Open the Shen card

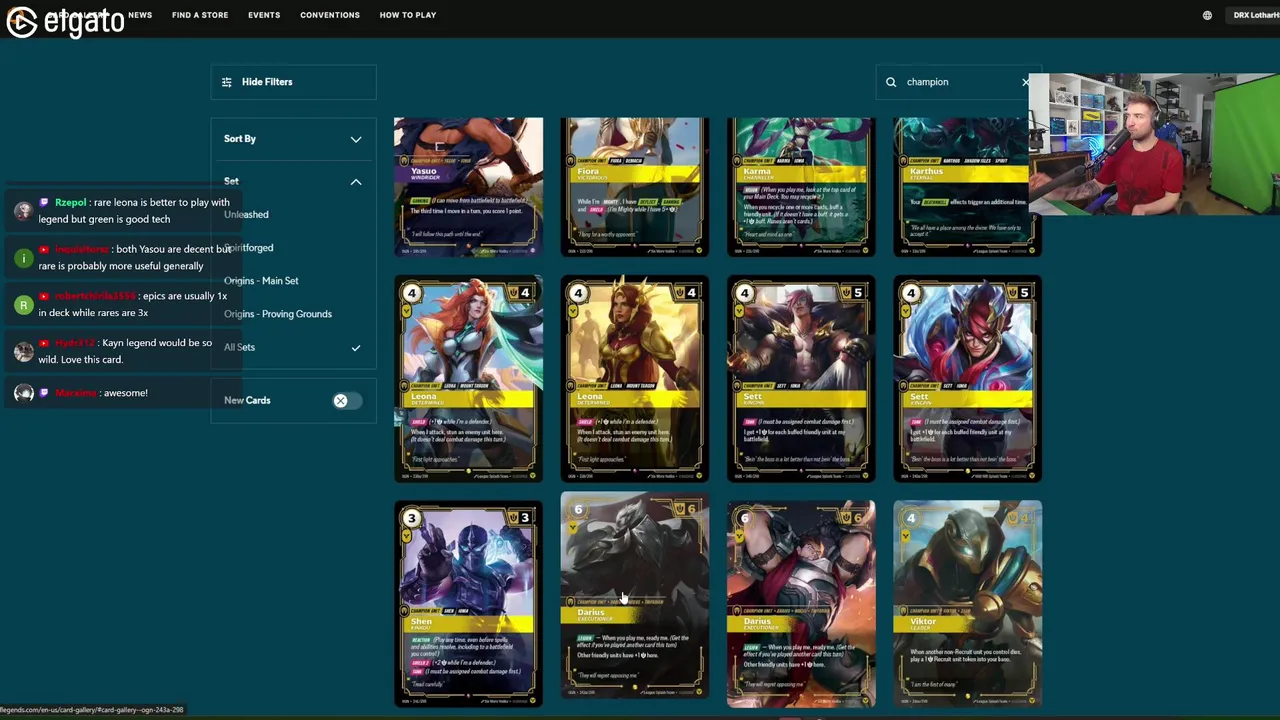(468, 604)
